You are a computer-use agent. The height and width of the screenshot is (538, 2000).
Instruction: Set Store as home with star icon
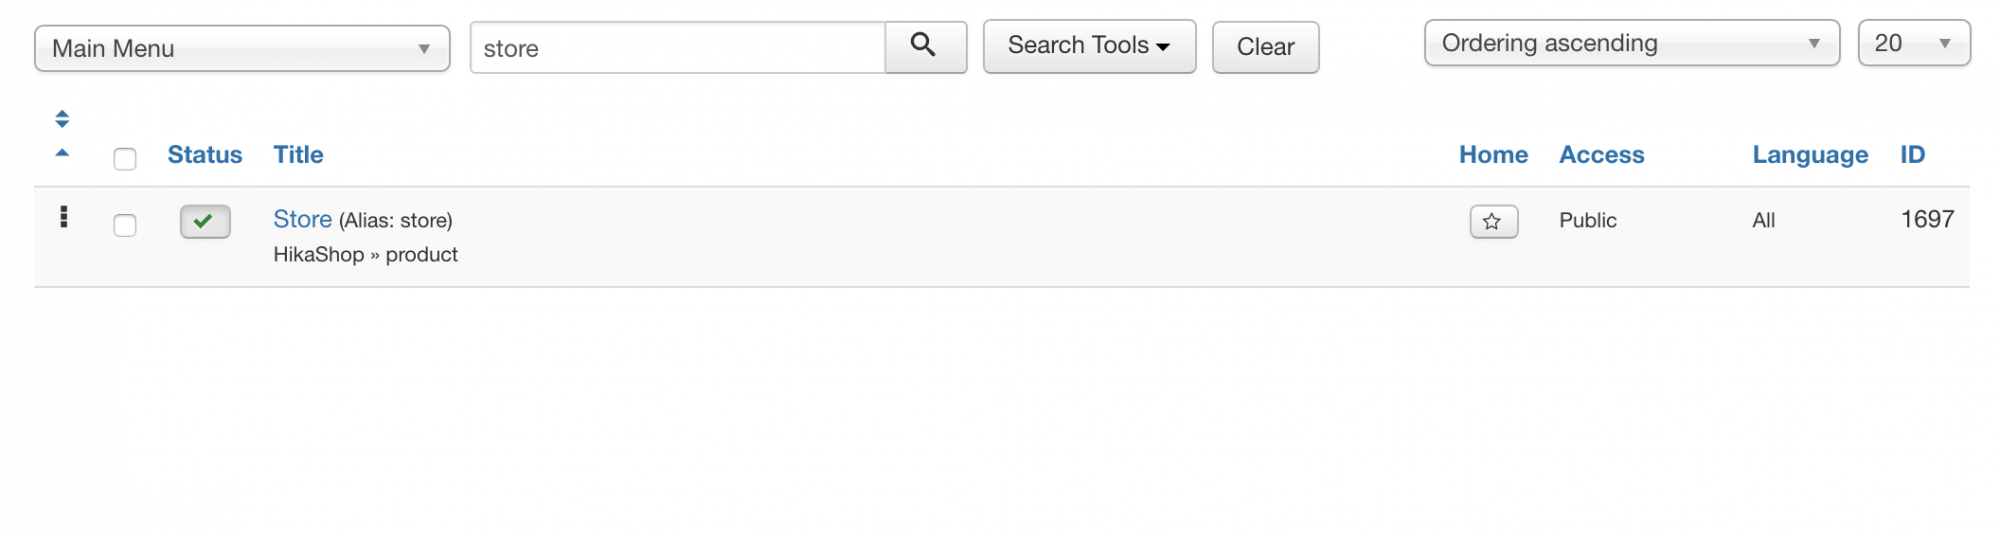1493,221
